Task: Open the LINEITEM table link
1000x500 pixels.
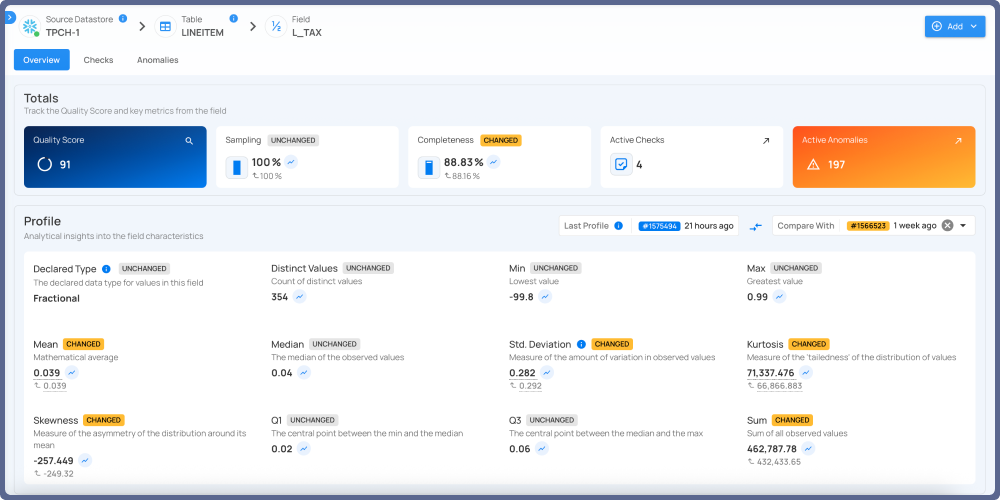Action: (202, 33)
